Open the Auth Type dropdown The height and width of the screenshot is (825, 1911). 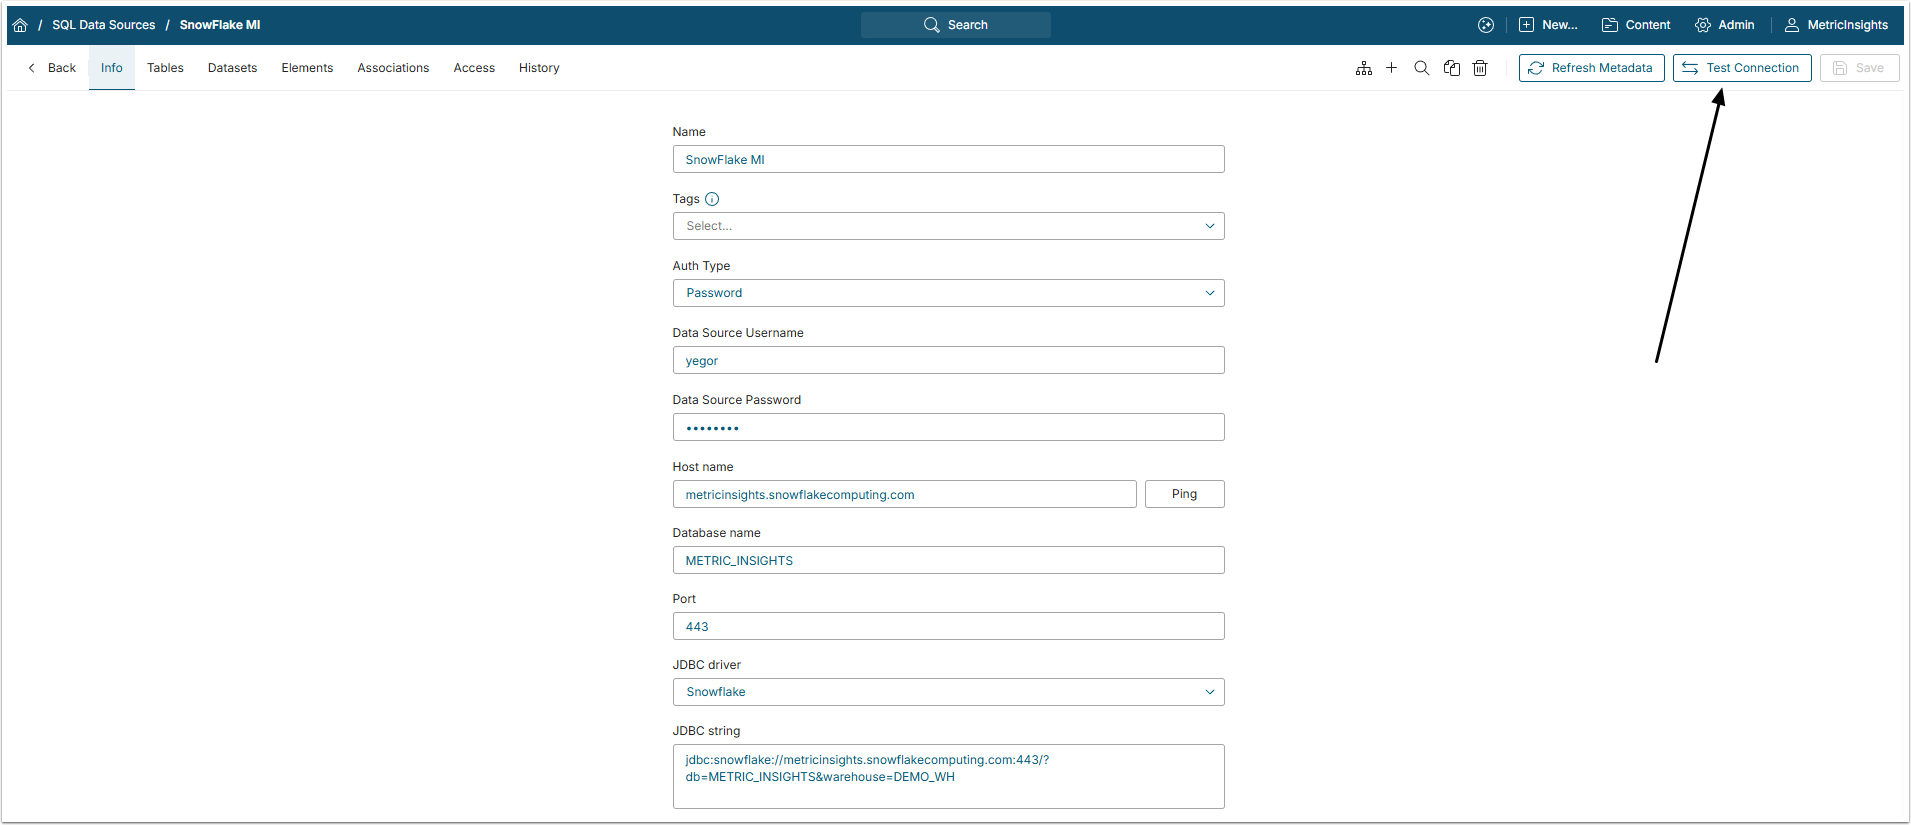coord(948,293)
